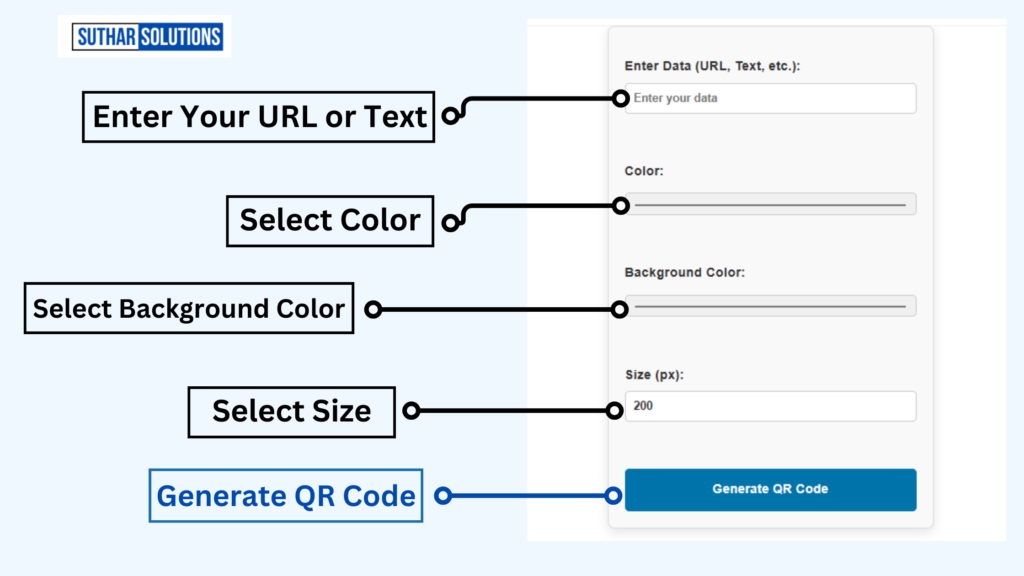Click the circle marker beside 'Enter Your URL or Text'

click(450, 116)
